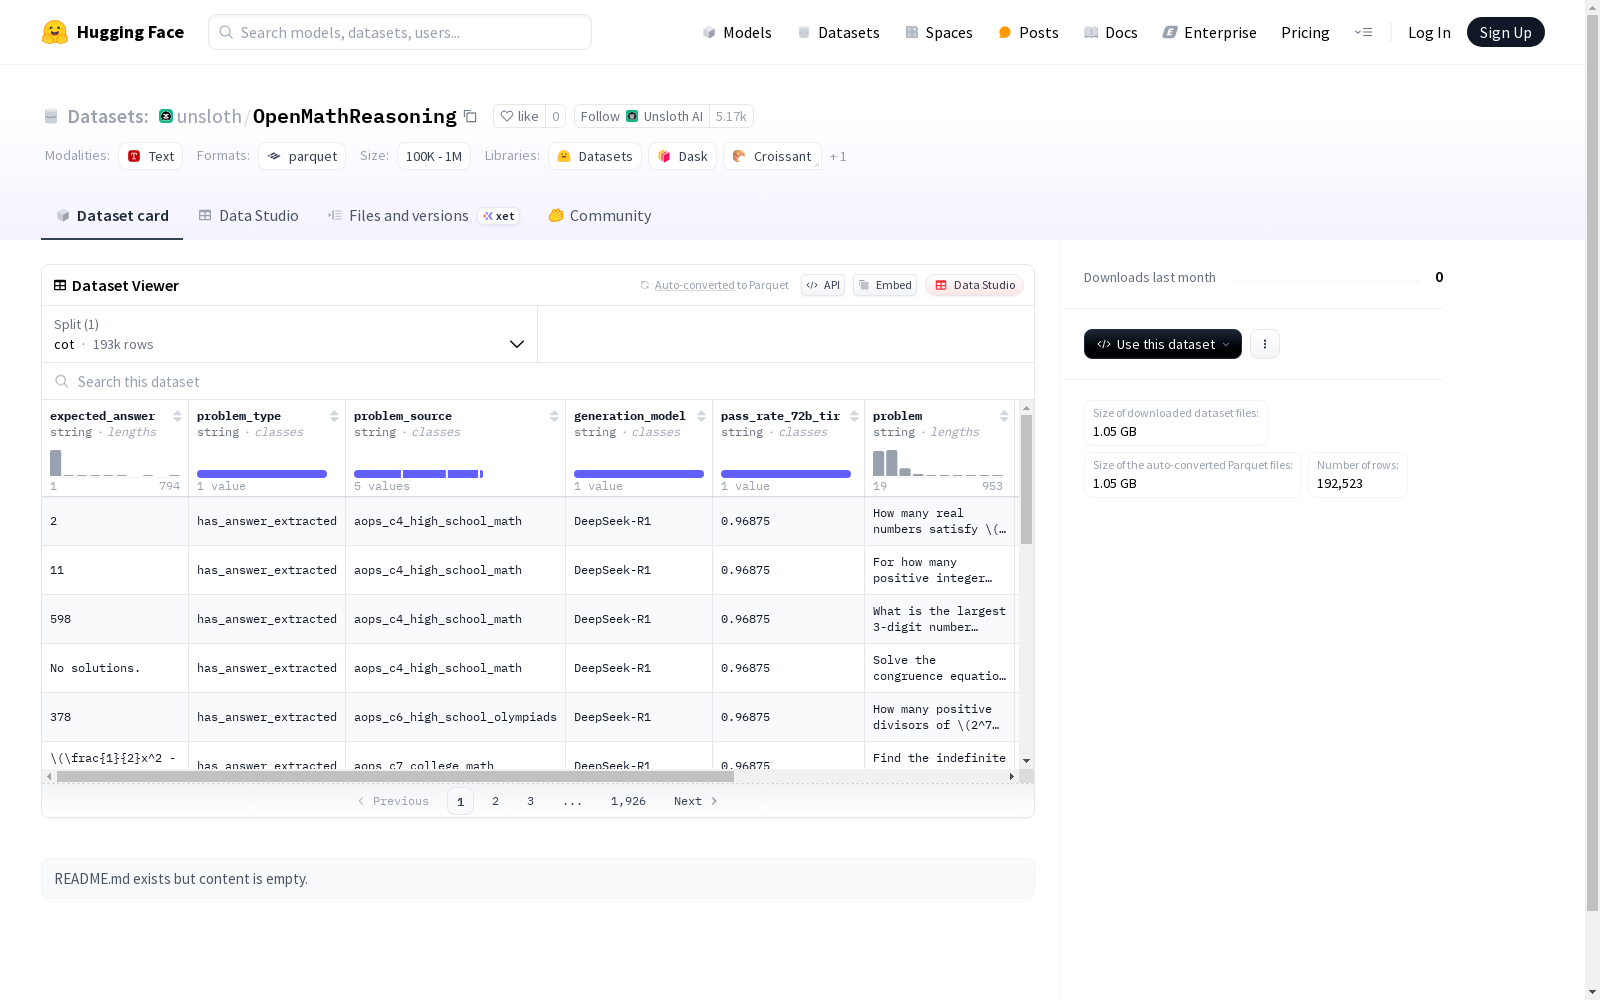Select the Dask library tag

(x=683, y=156)
